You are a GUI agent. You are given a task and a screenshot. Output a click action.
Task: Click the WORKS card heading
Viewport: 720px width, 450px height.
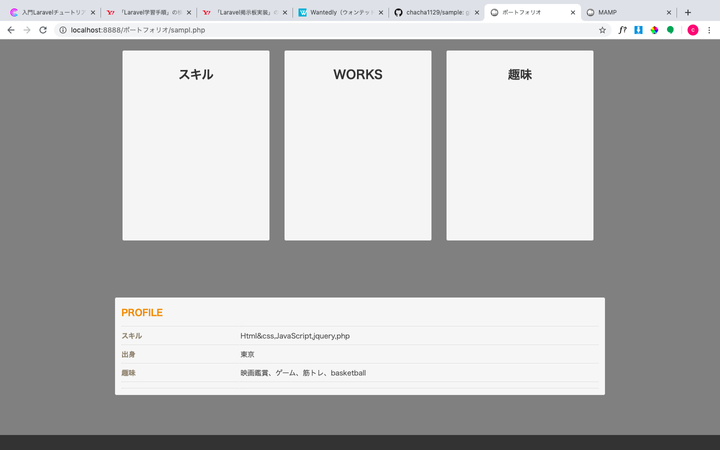pos(358,74)
